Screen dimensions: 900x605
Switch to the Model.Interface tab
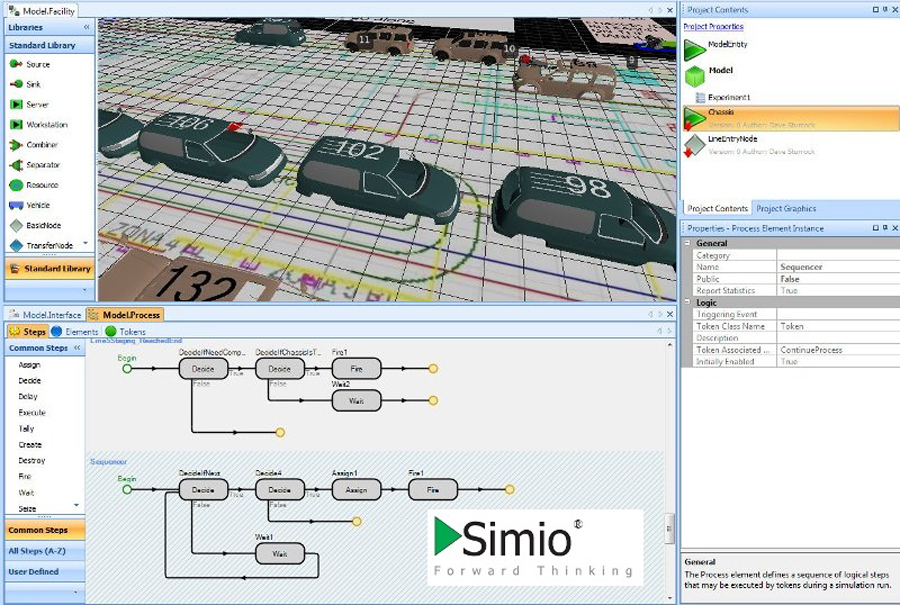coord(51,315)
